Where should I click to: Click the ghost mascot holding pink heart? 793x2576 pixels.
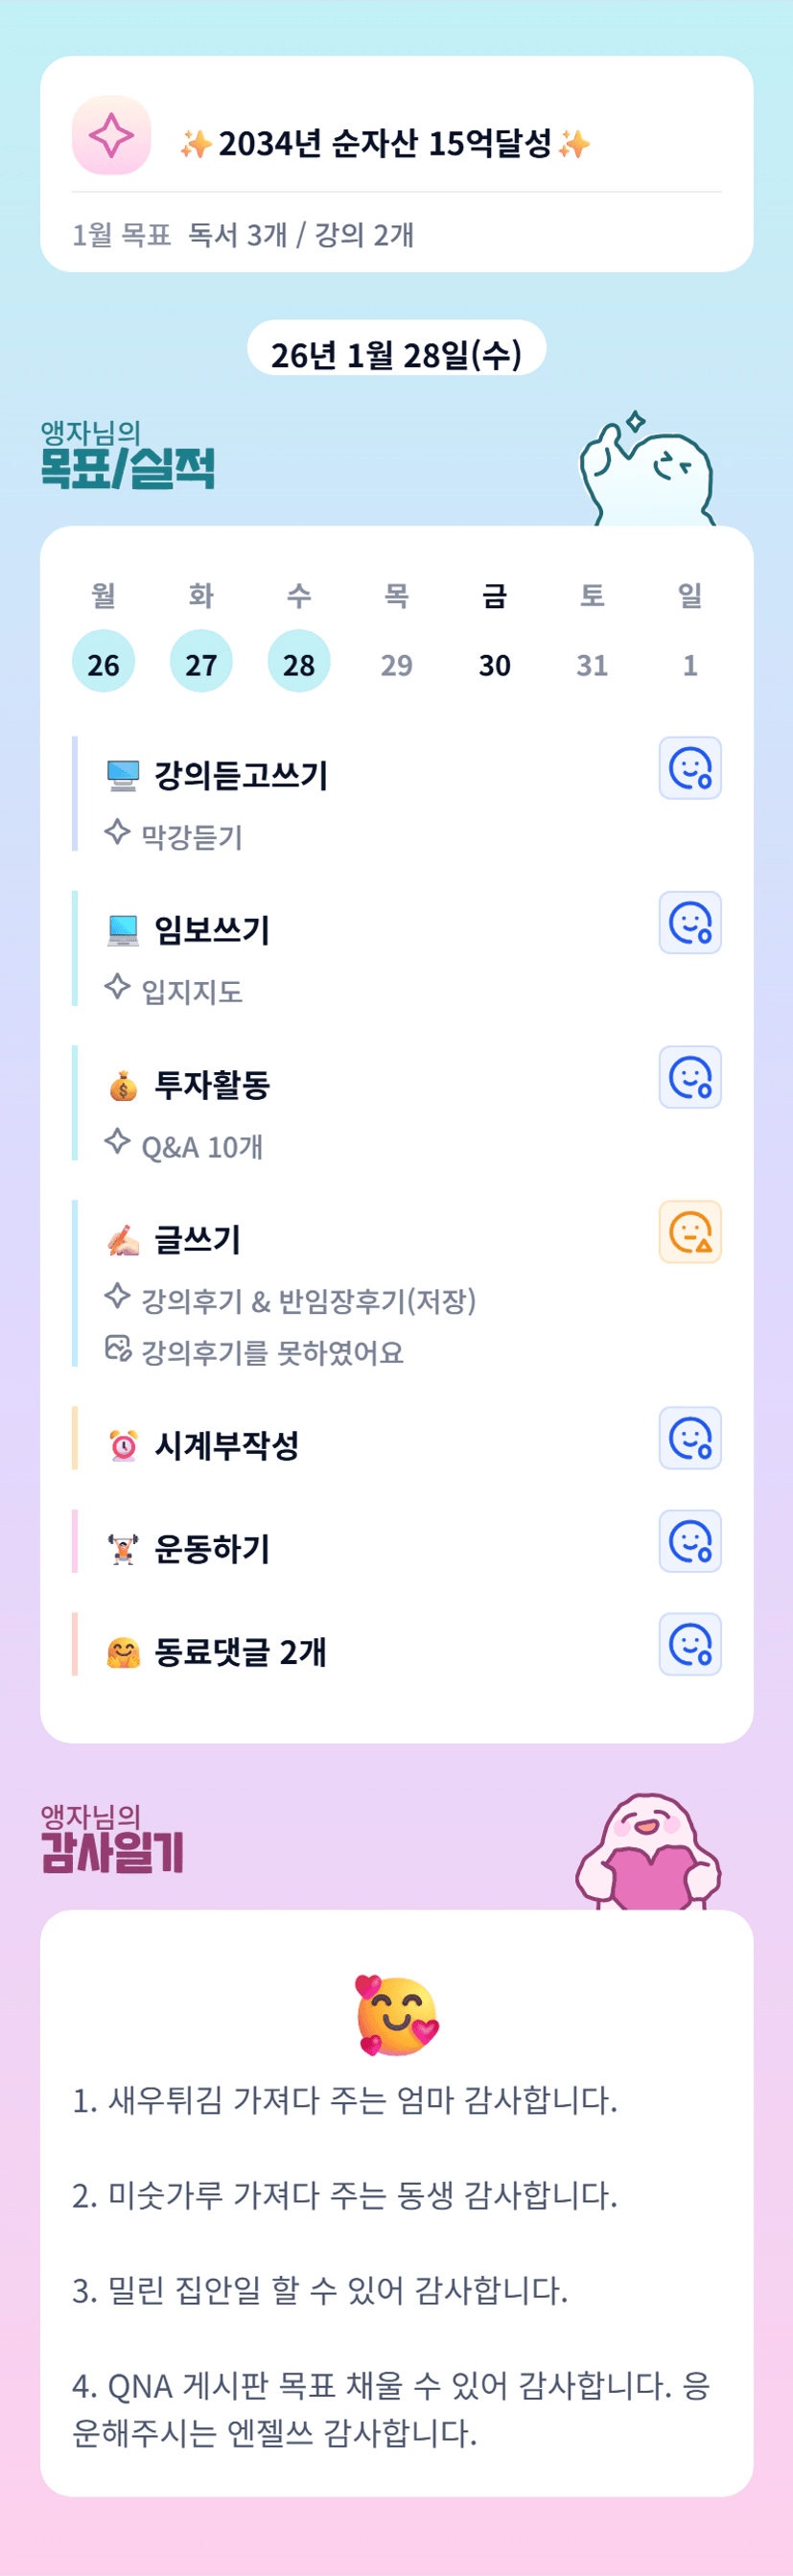[x=648, y=1851]
